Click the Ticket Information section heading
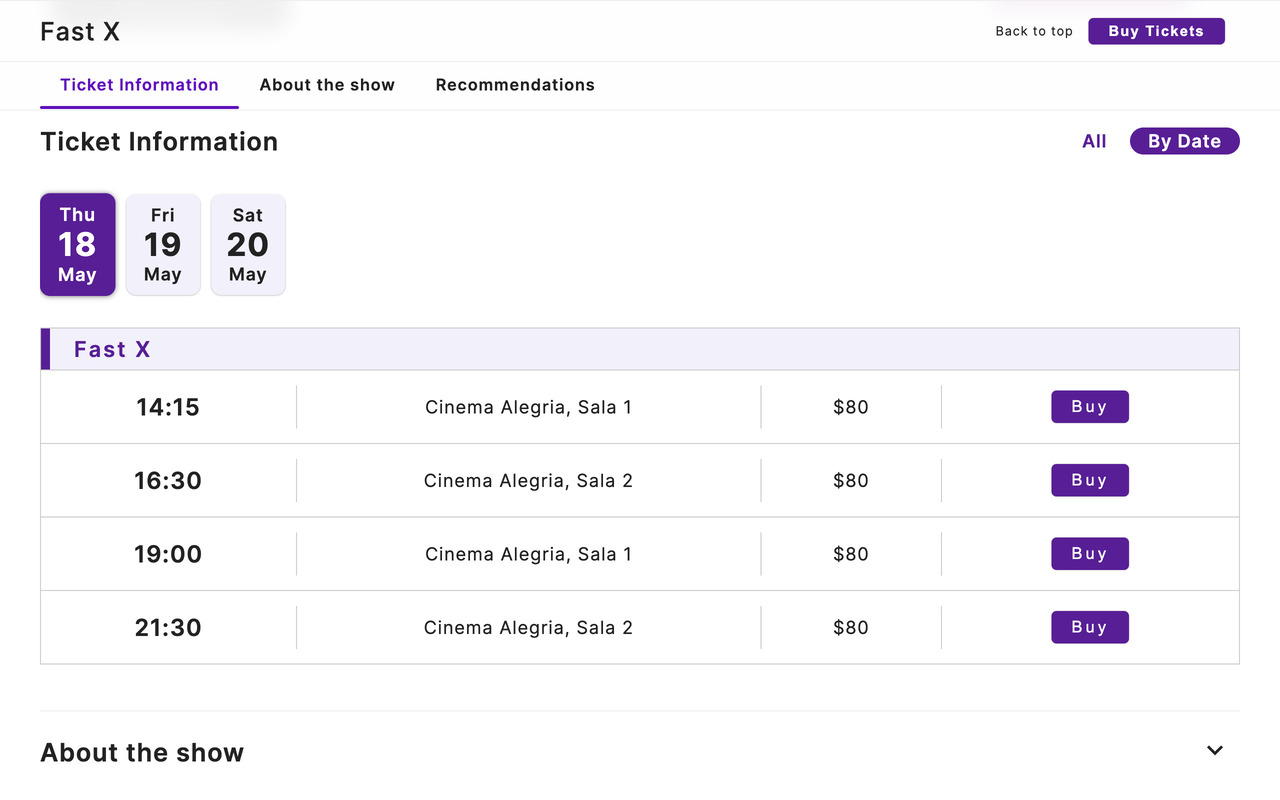1280x800 pixels. (159, 141)
